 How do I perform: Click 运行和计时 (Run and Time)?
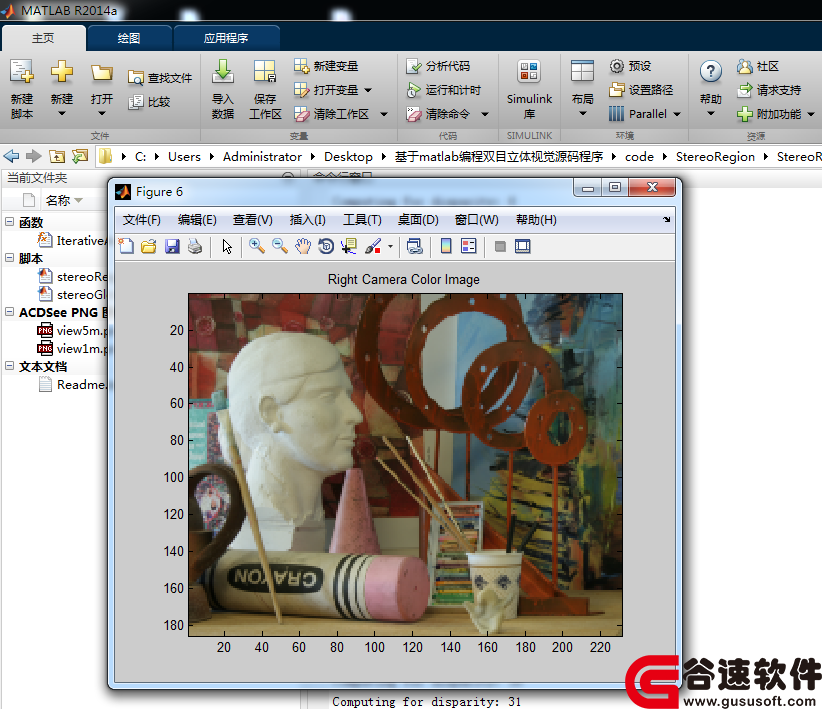pos(444,90)
